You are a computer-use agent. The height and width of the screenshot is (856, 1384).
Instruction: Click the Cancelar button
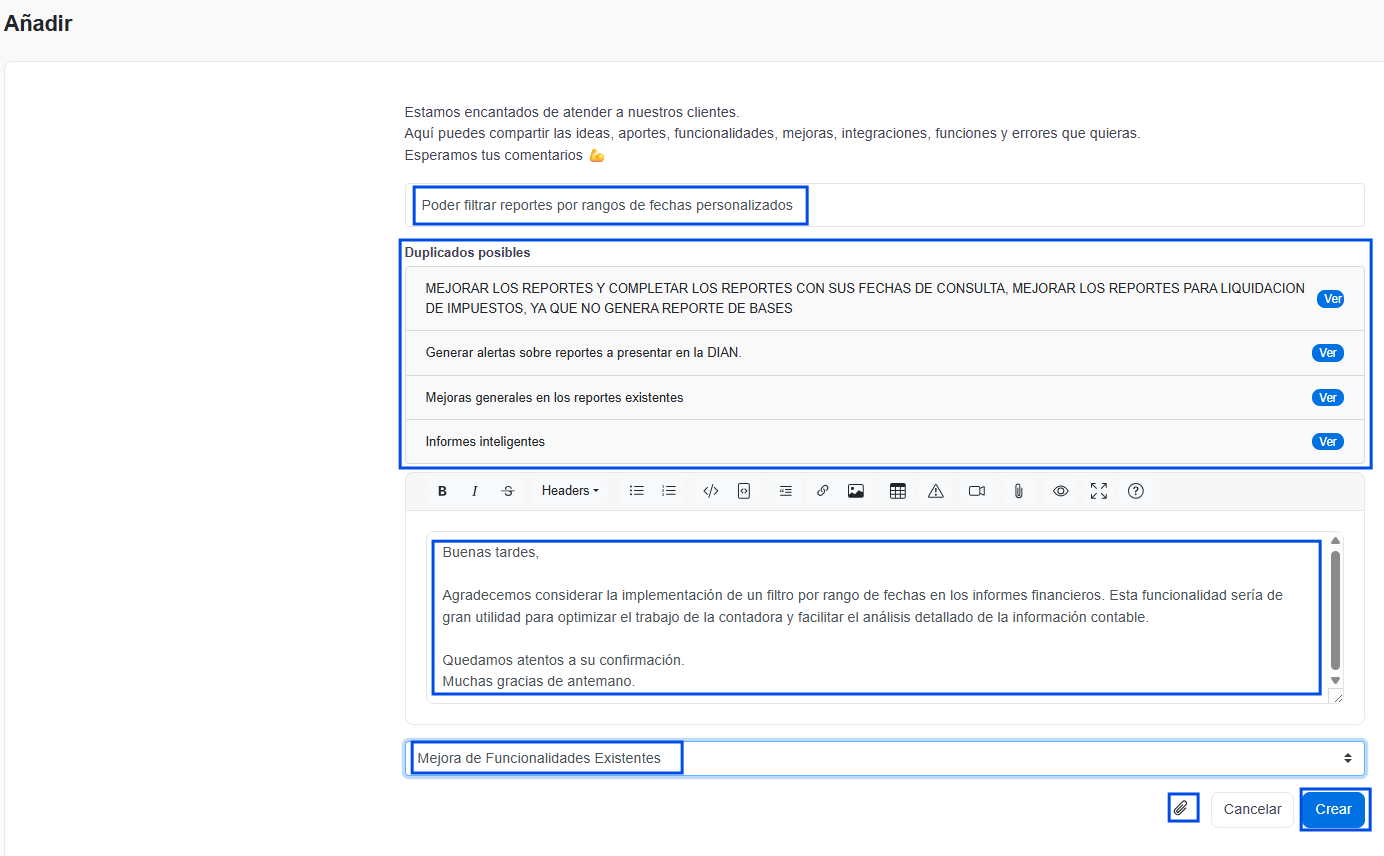point(1252,809)
